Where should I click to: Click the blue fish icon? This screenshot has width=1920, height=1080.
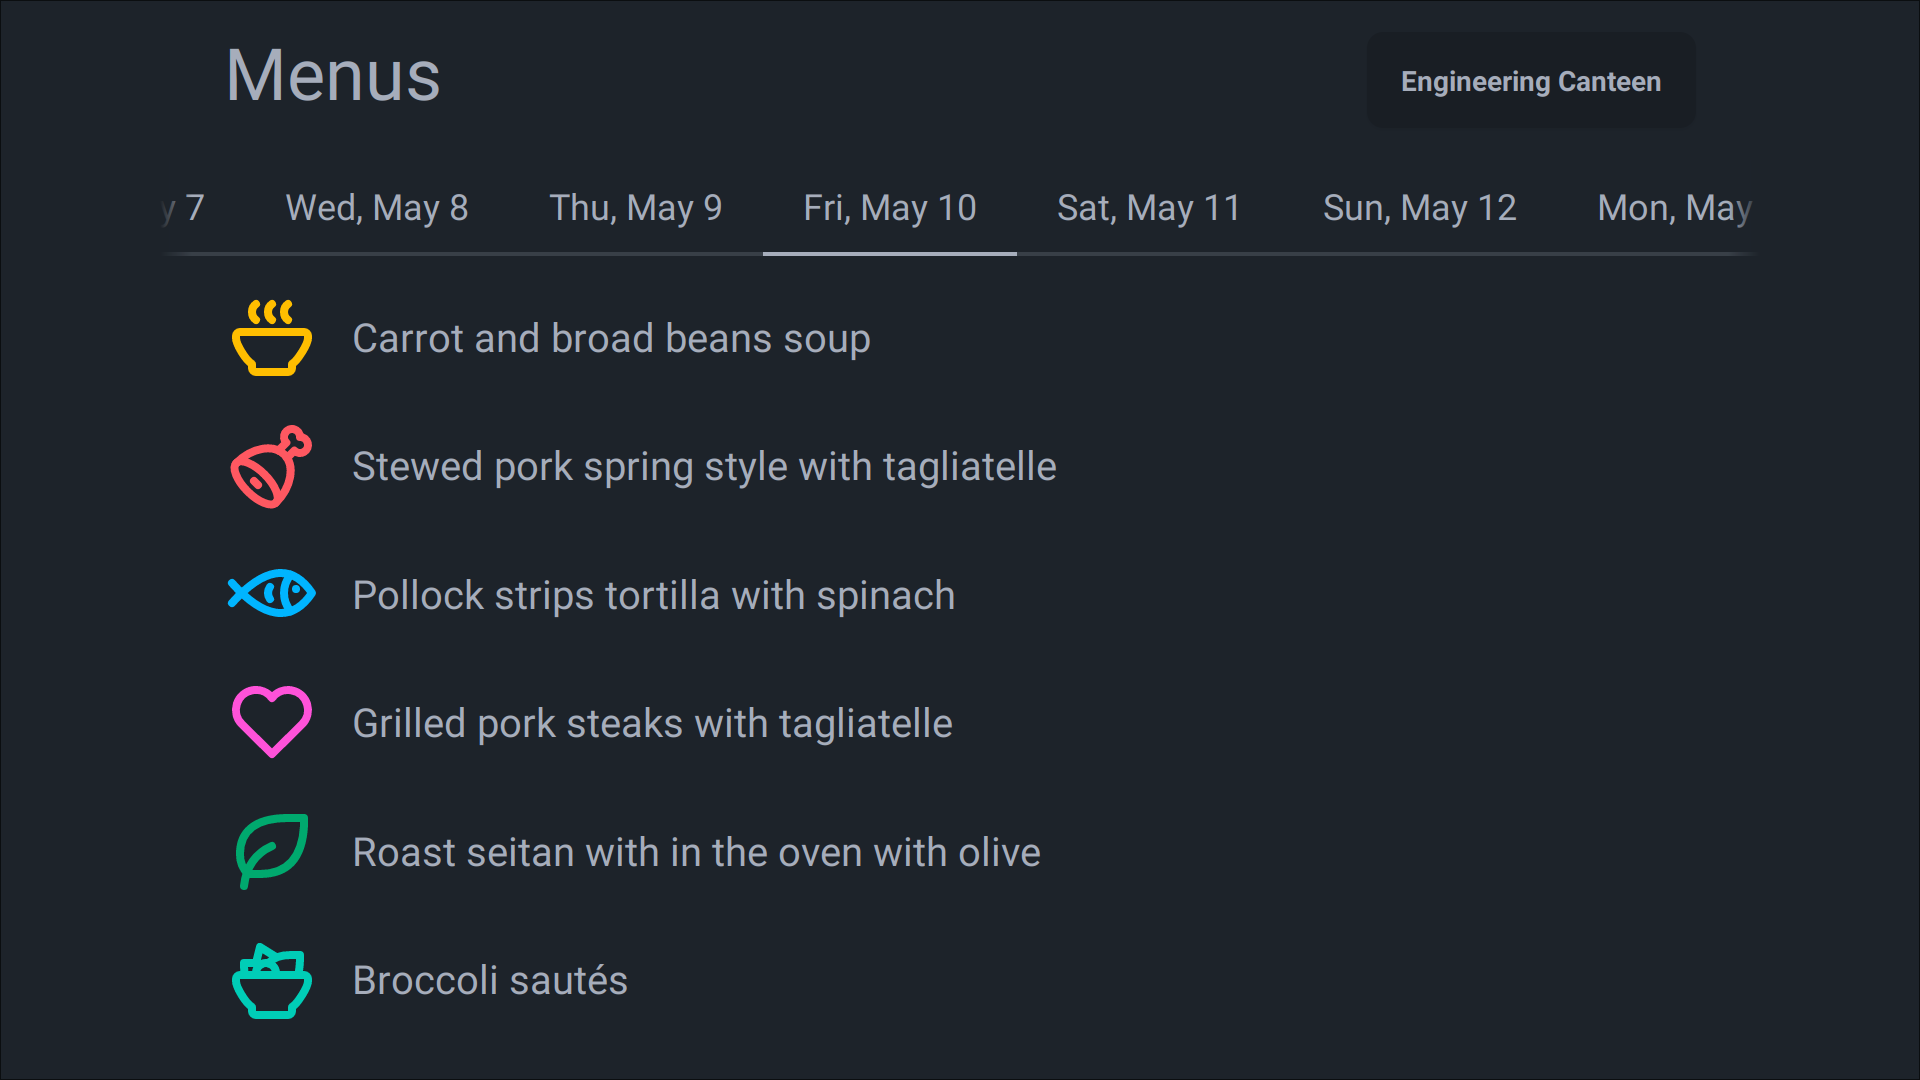point(271,594)
